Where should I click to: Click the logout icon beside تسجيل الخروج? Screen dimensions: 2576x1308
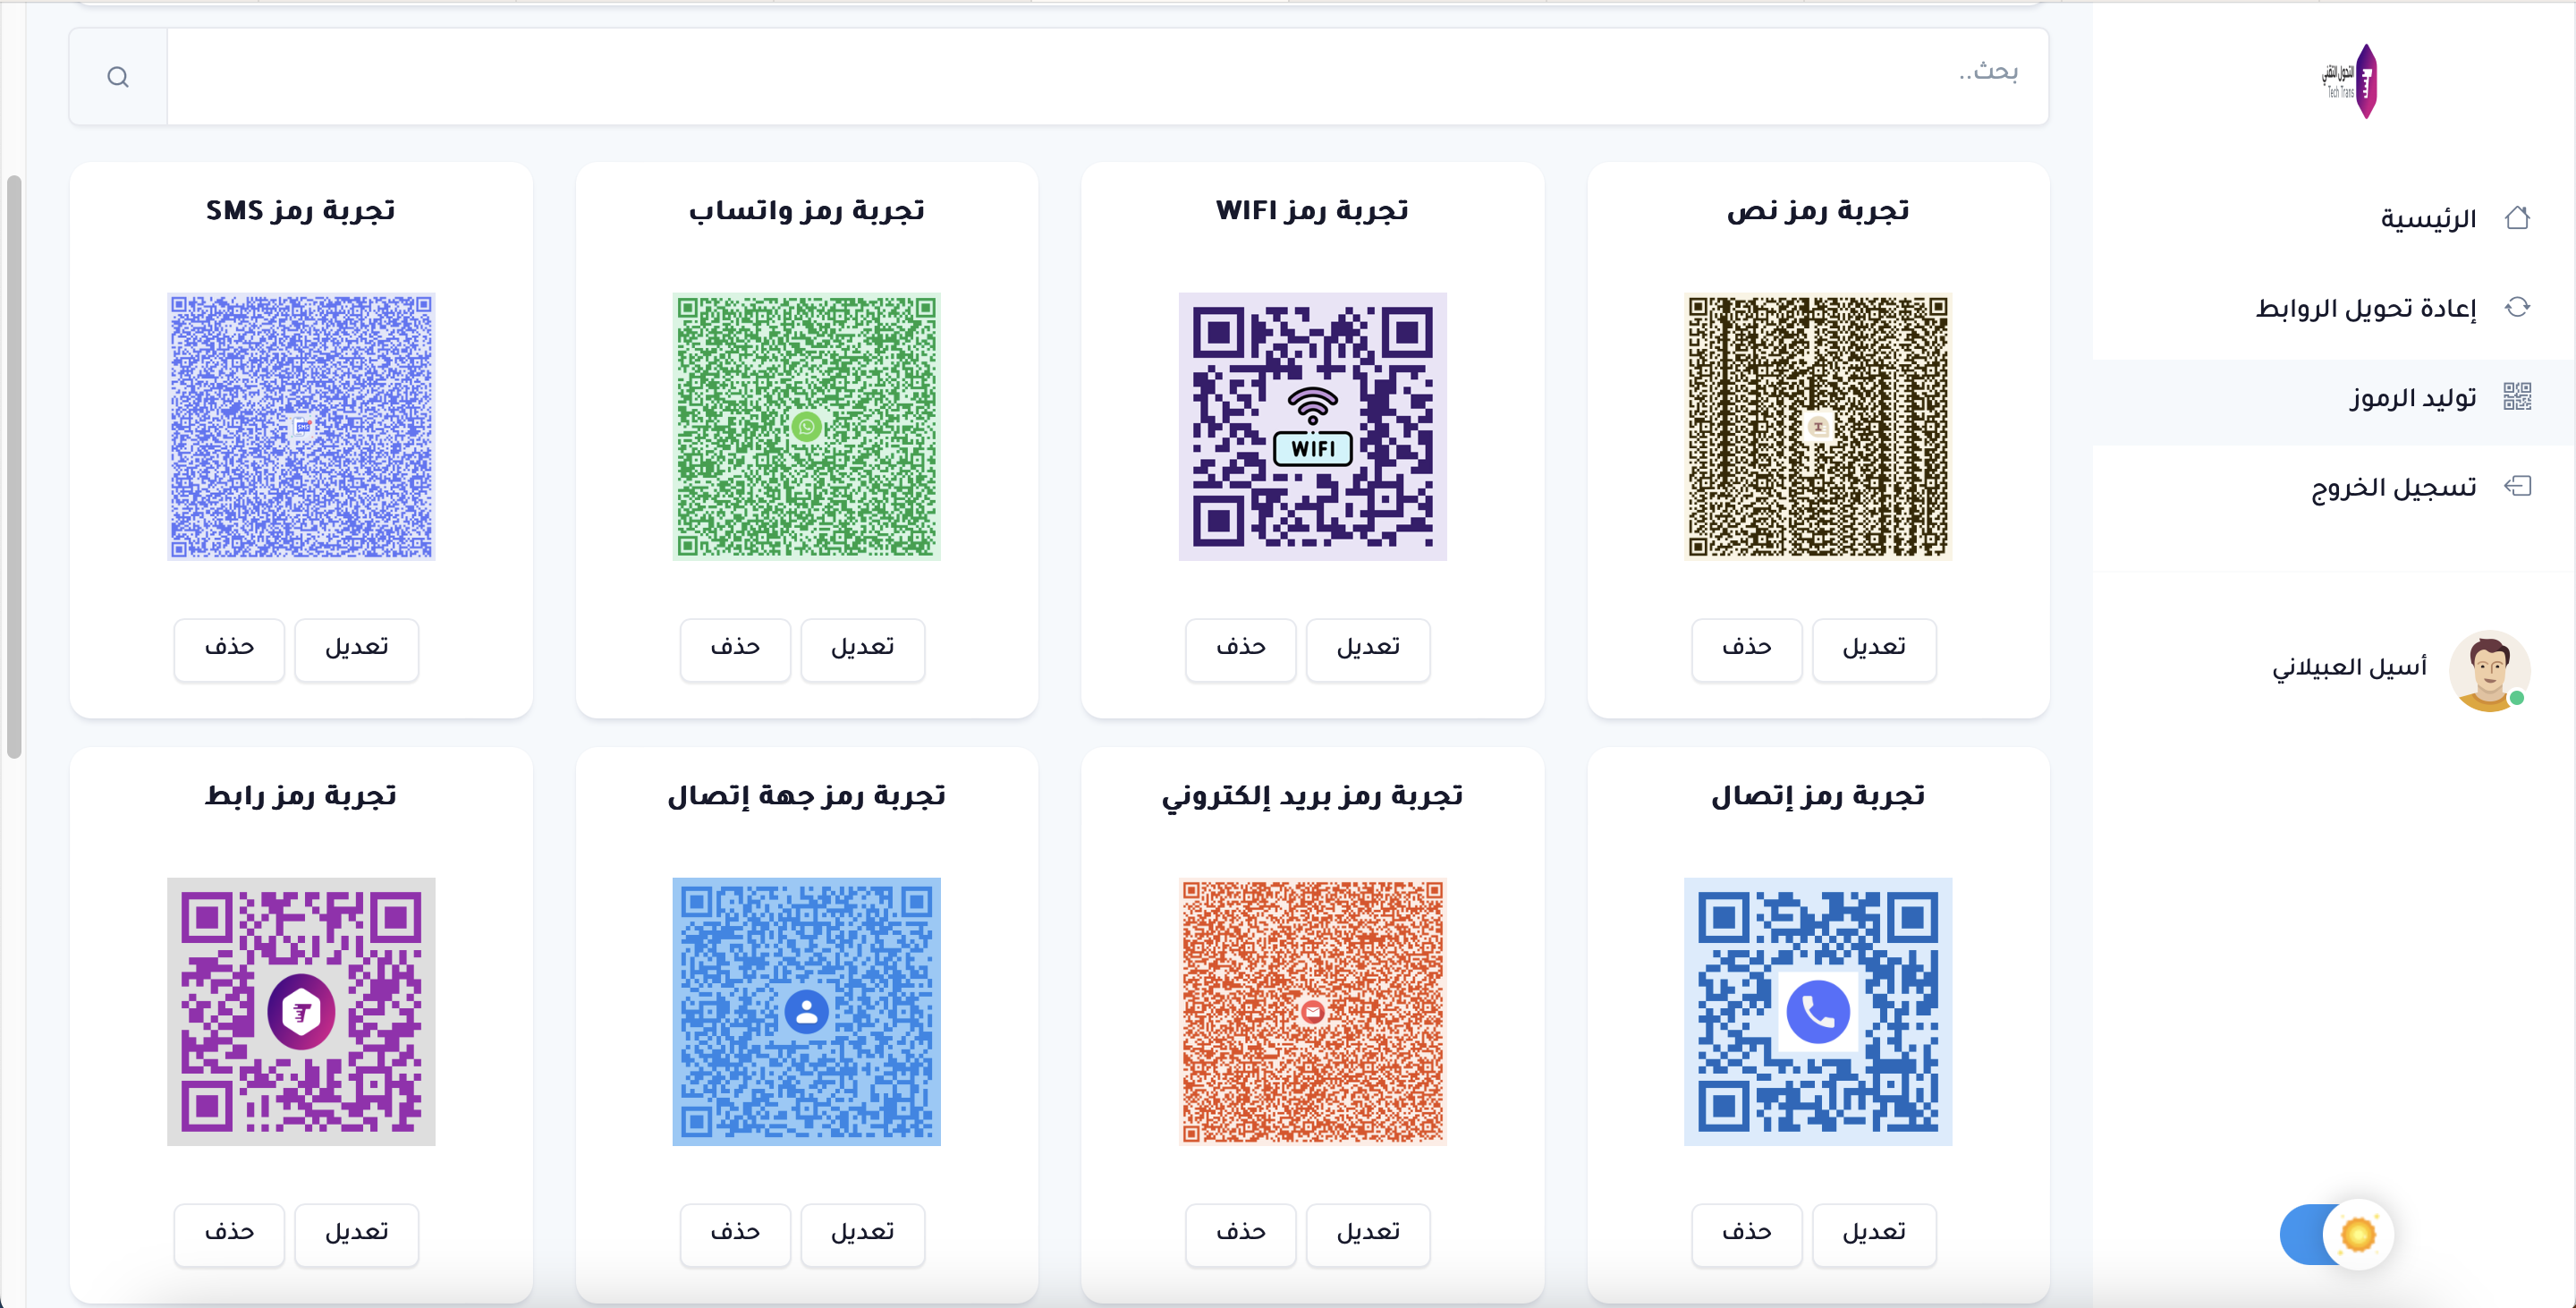(x=2517, y=486)
